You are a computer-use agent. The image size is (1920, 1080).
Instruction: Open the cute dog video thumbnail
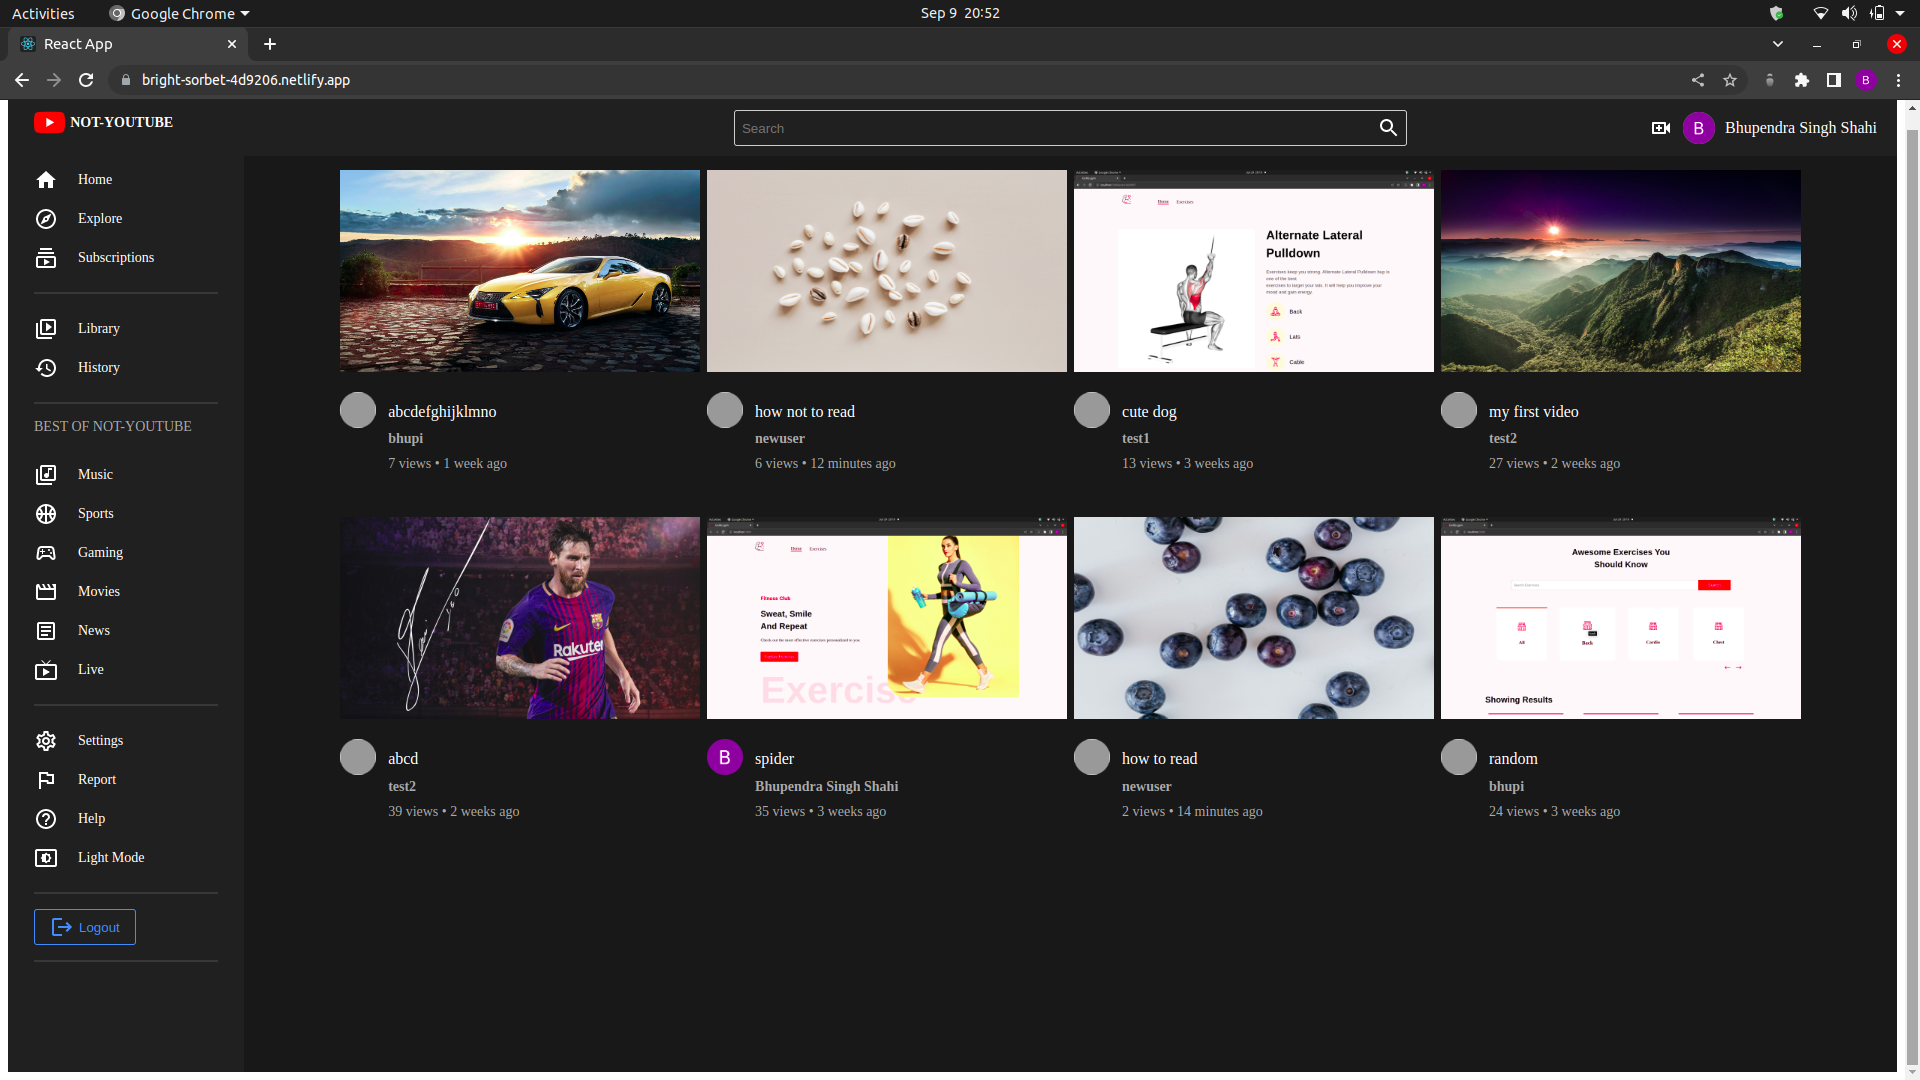1253,270
